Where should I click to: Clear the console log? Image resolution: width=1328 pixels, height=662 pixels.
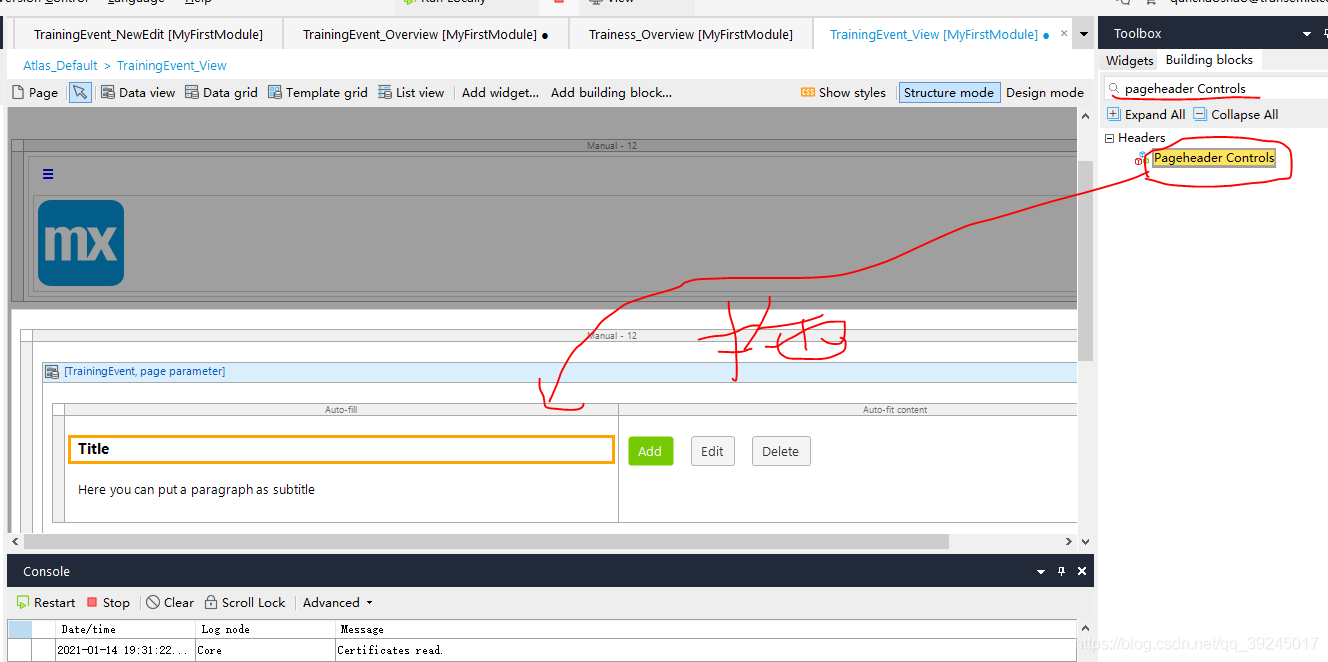click(x=170, y=603)
